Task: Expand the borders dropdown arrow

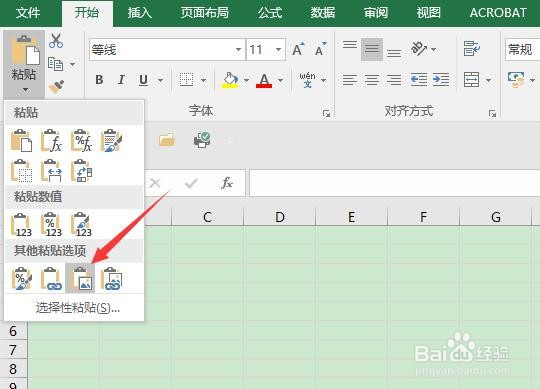Action: (203, 80)
